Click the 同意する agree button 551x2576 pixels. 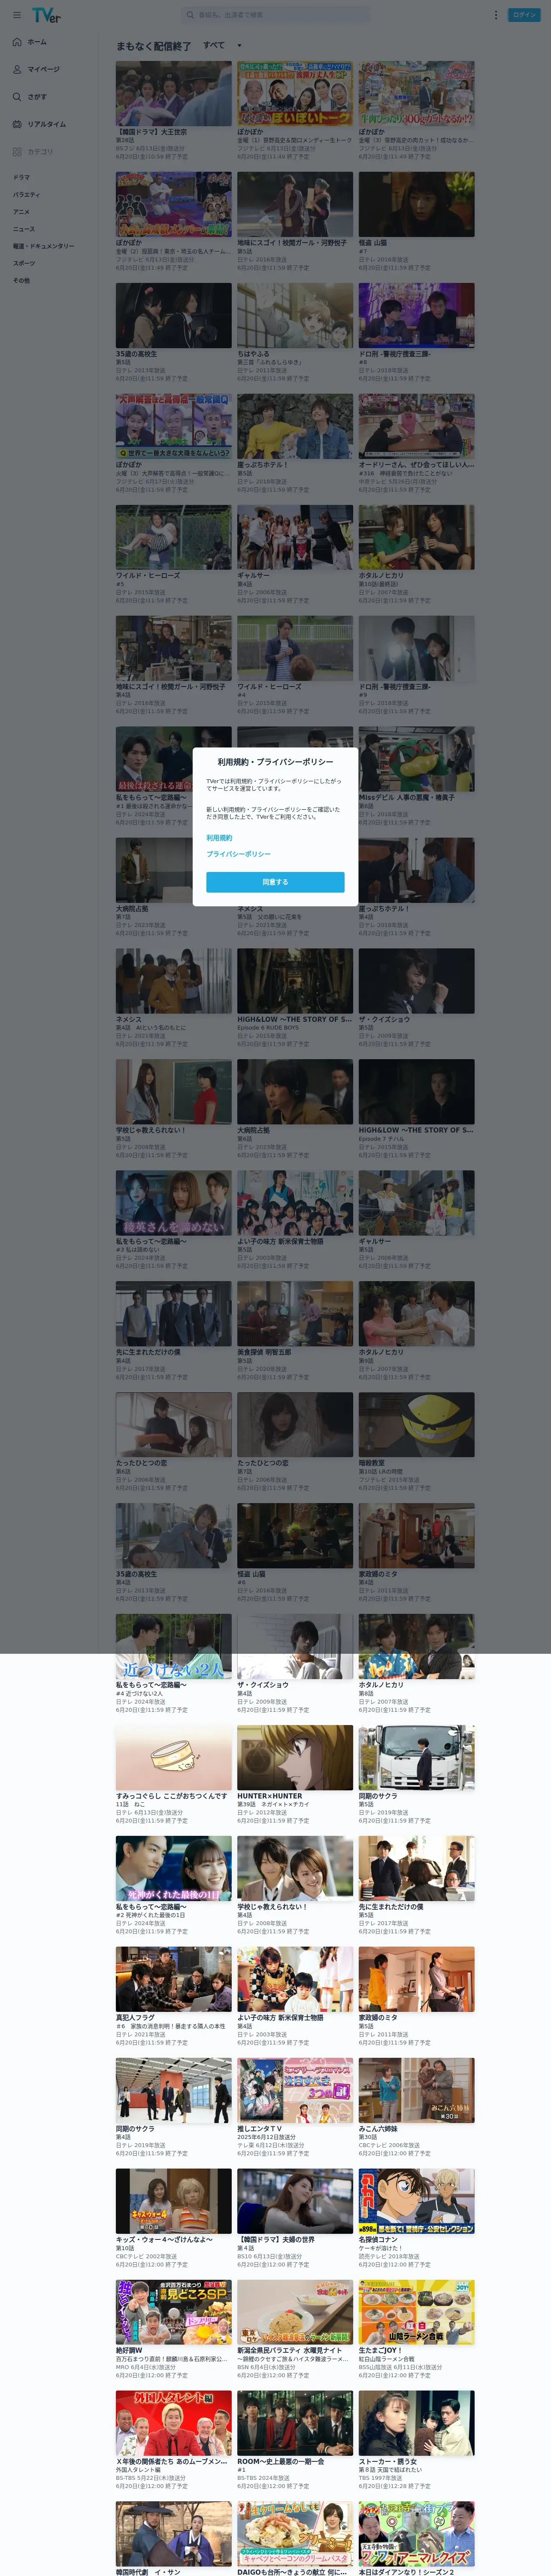275,881
